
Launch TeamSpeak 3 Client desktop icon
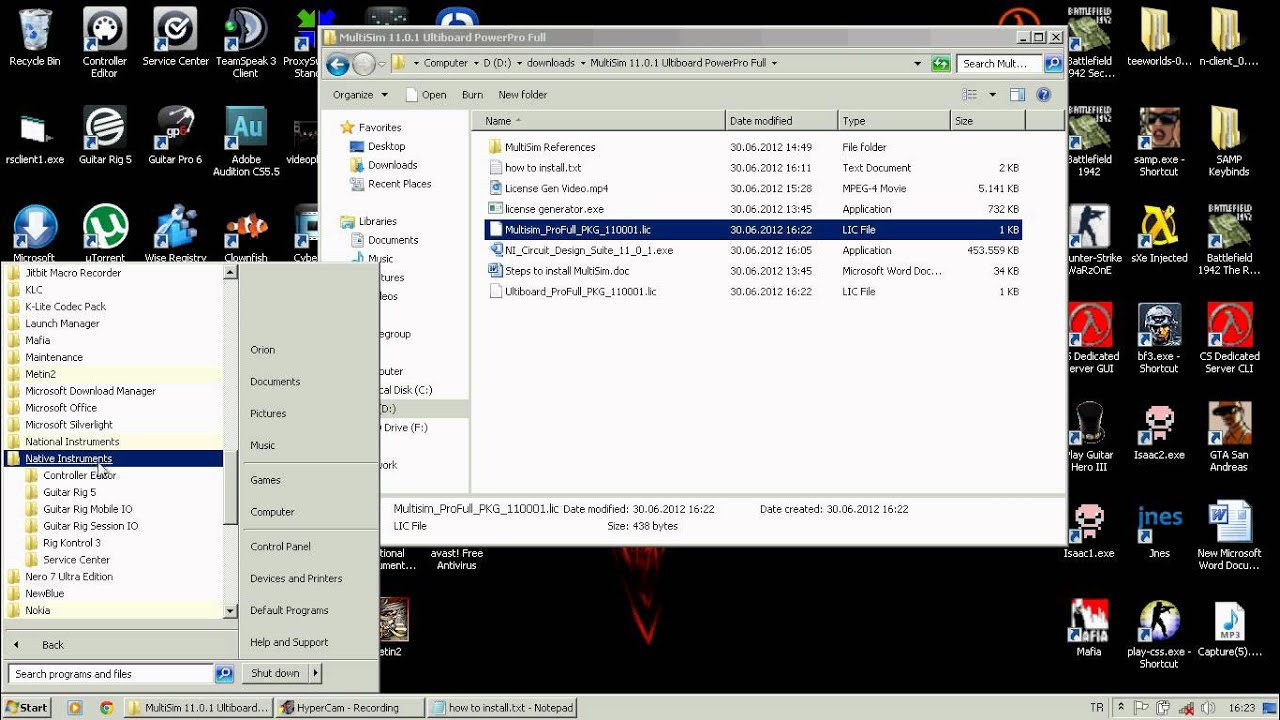coord(245,43)
